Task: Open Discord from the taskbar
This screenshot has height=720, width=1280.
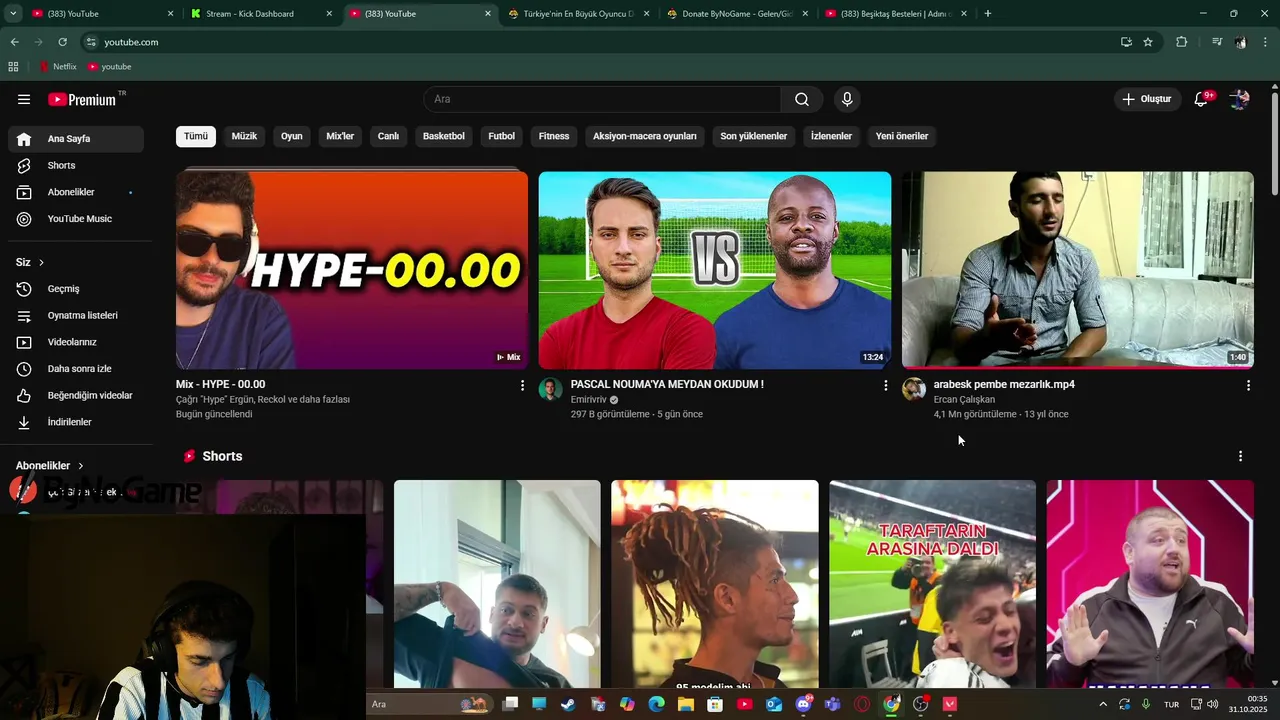Action: click(803, 704)
